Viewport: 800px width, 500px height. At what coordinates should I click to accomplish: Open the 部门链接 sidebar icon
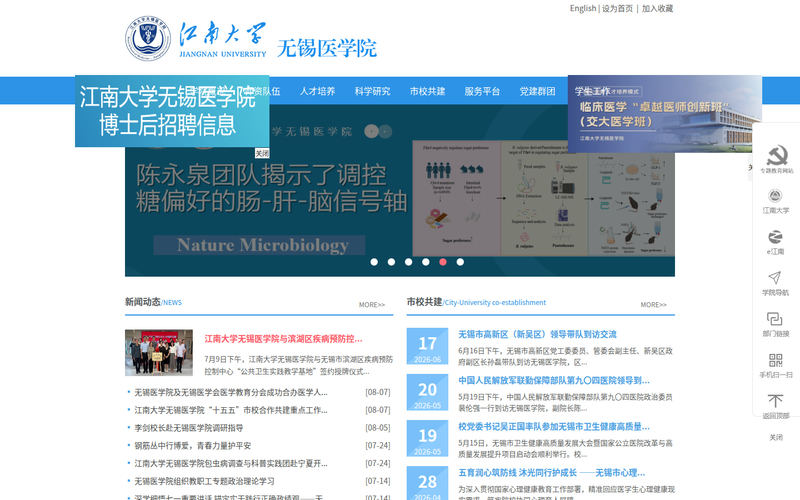click(x=775, y=319)
